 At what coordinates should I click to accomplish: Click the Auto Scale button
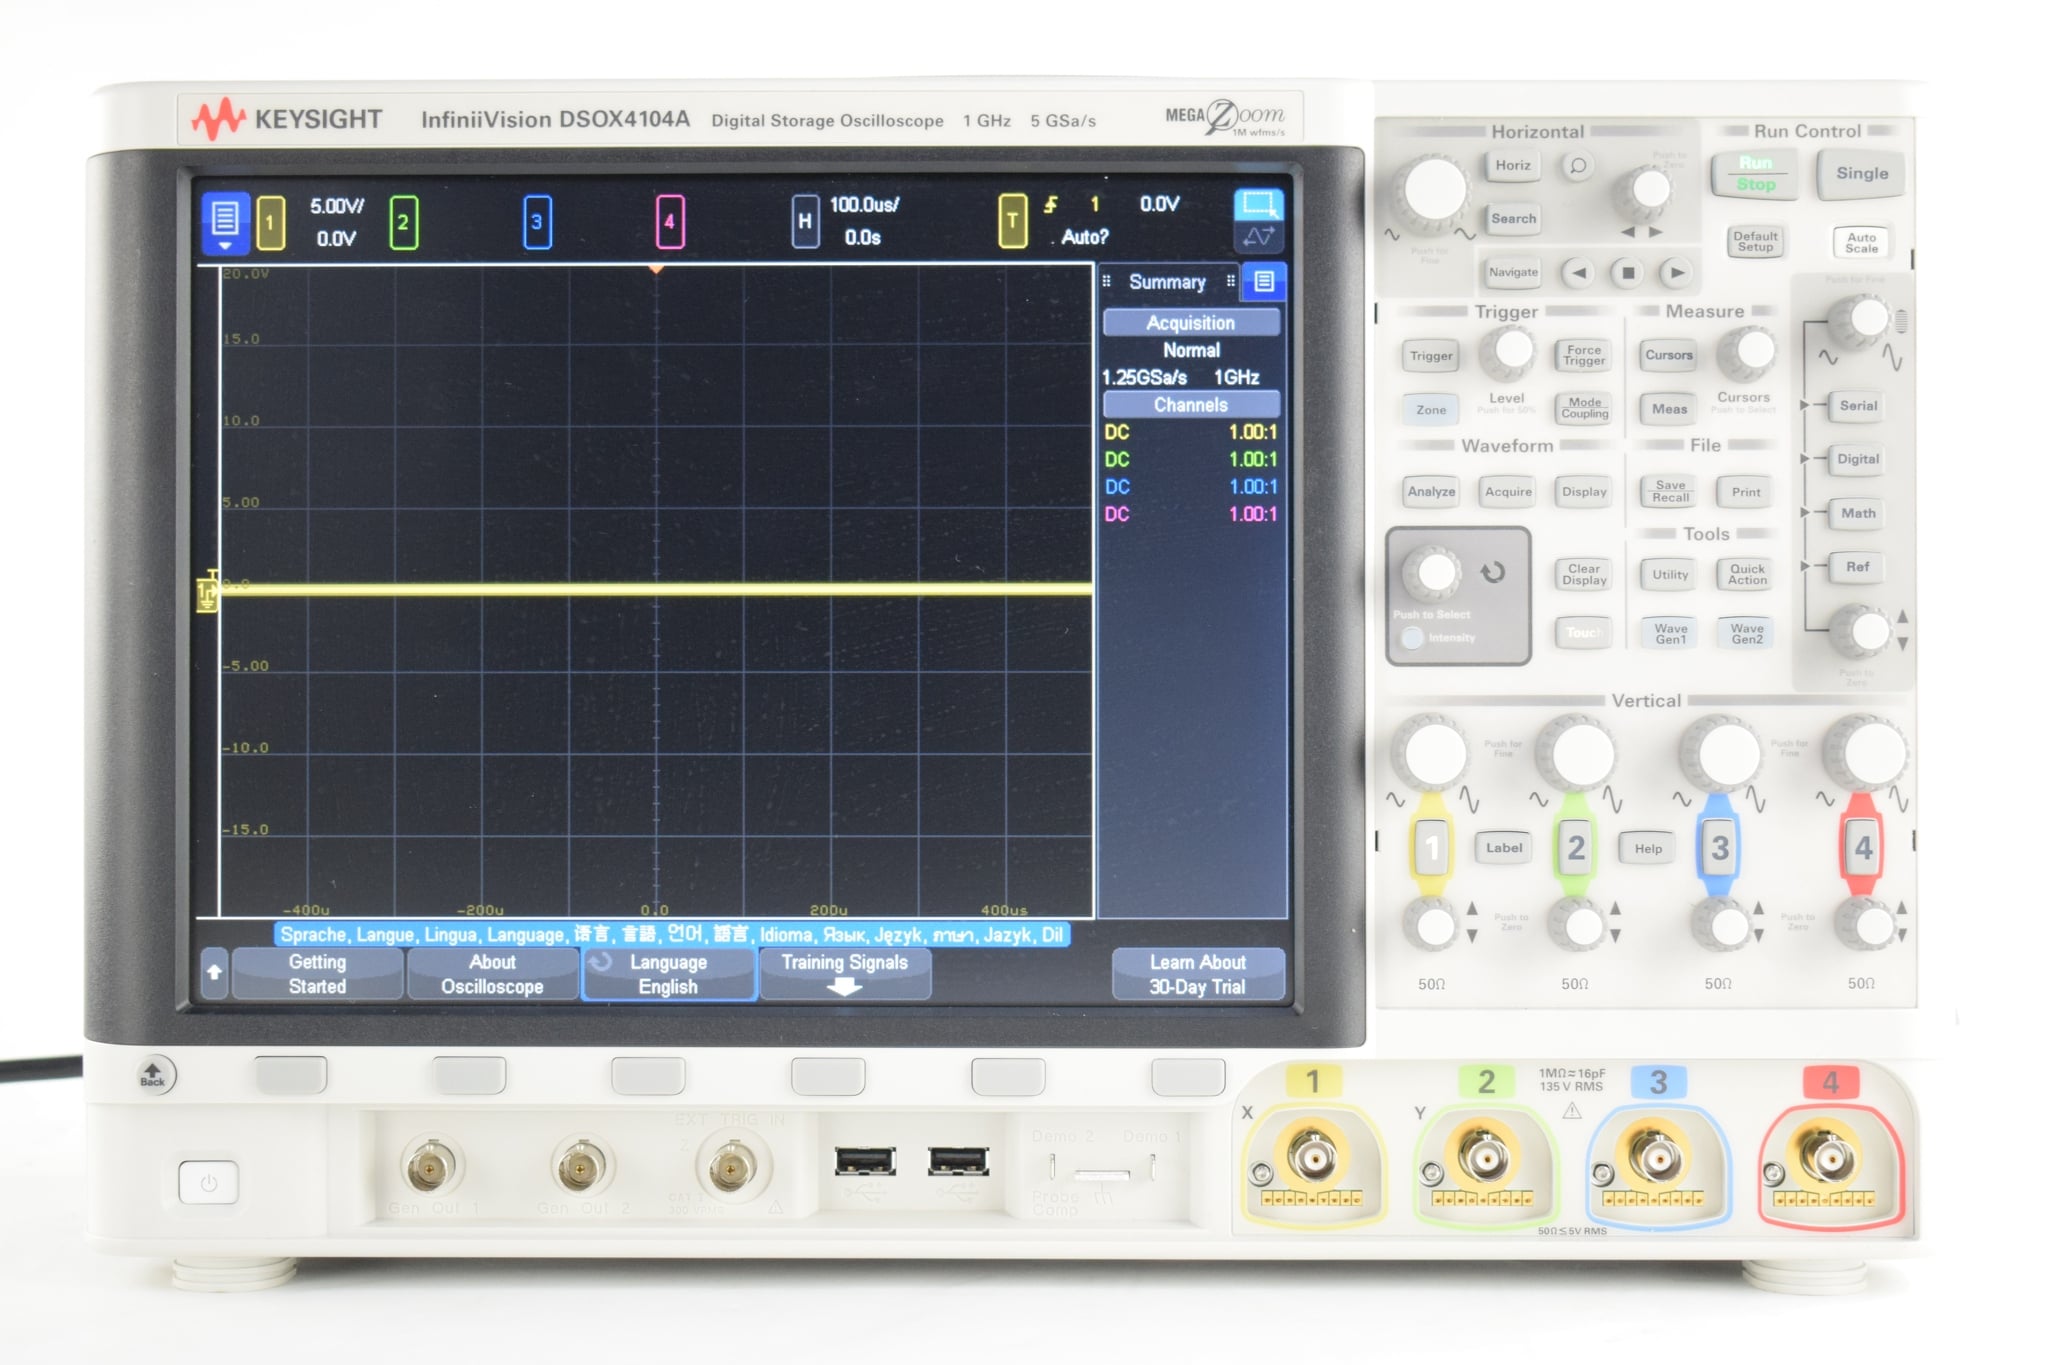(x=1861, y=242)
